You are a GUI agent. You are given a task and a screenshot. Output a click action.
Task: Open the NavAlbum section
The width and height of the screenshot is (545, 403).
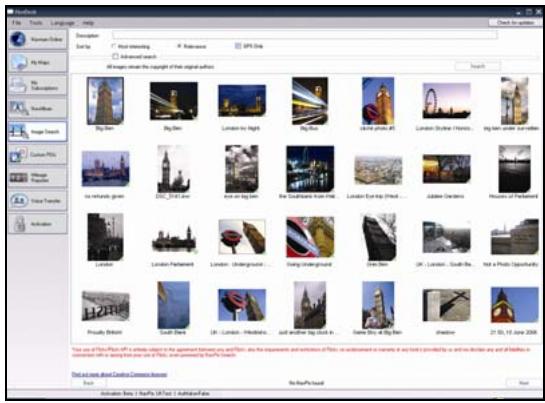tap(38, 108)
